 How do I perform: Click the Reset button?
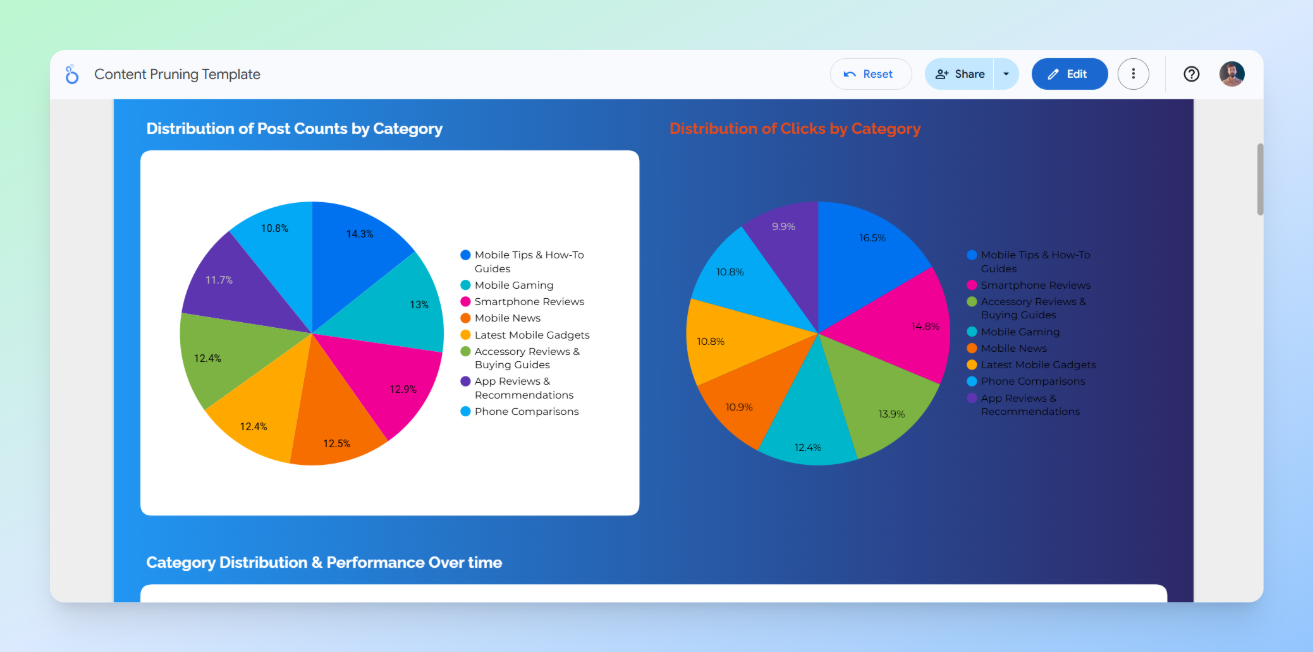pyautogui.click(x=871, y=73)
